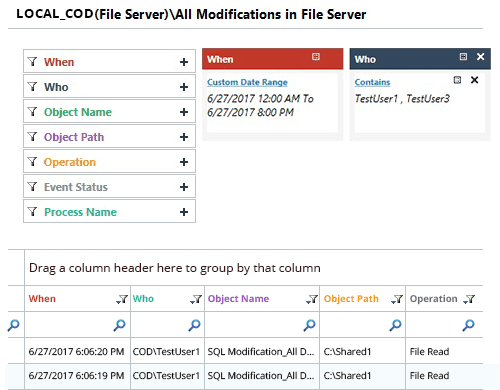This screenshot has width=500, height=390.
Task: Click search magnifier in Object Path column
Action: pyautogui.click(x=395, y=325)
